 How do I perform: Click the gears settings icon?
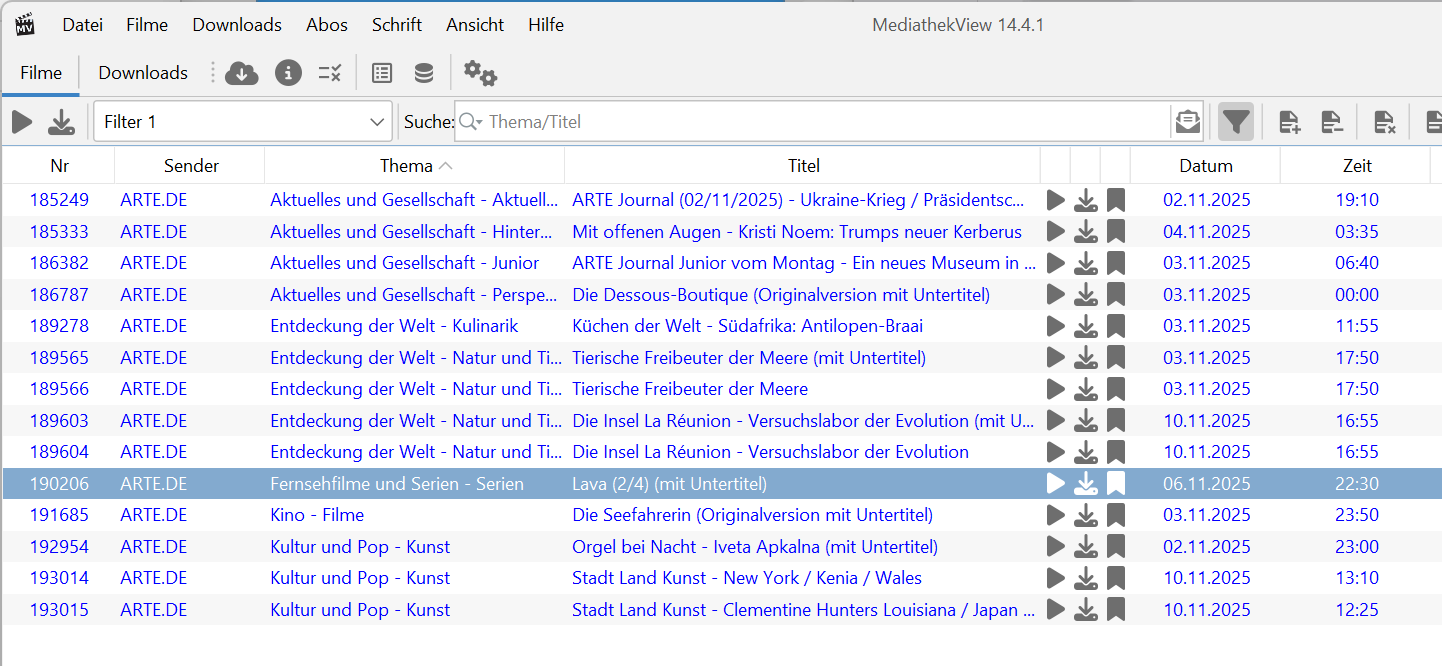(480, 73)
